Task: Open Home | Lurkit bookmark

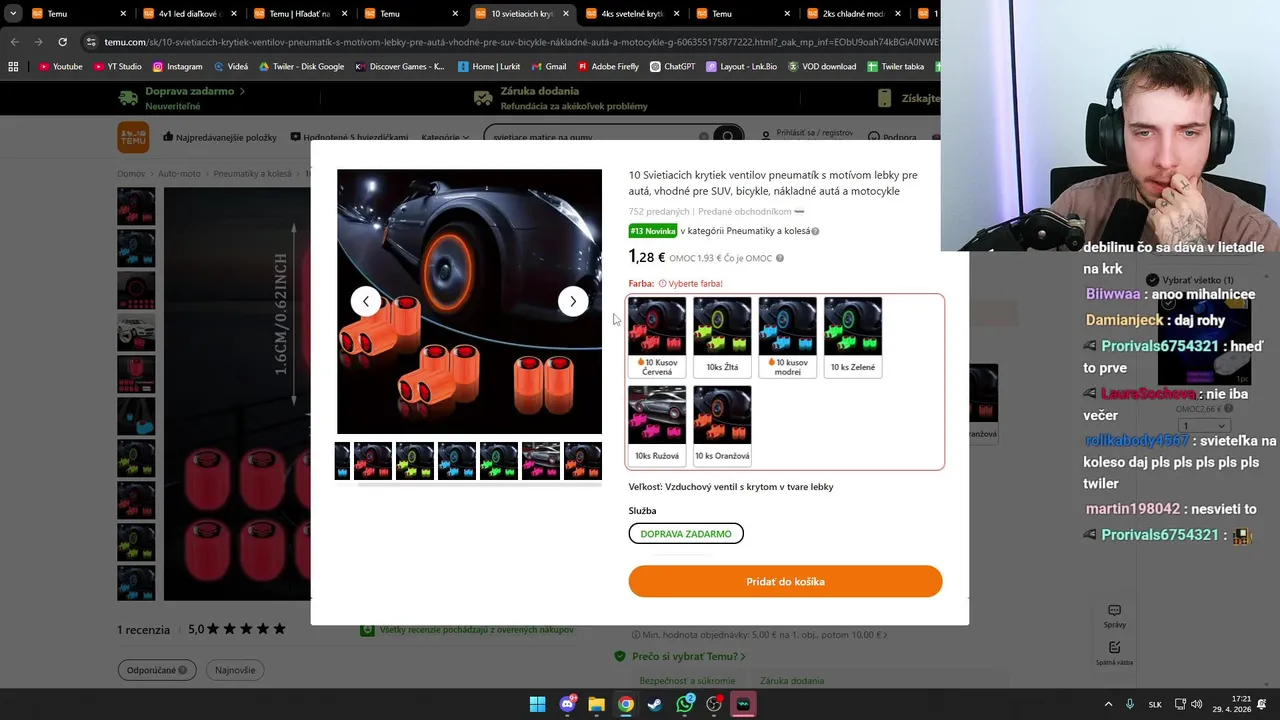Action: coord(490,66)
